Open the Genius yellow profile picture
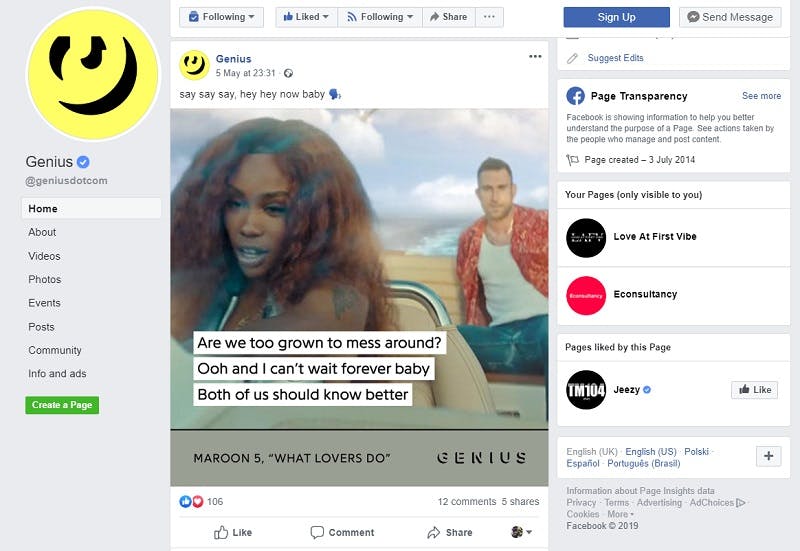Viewport: 800px width, 551px height. (93, 75)
